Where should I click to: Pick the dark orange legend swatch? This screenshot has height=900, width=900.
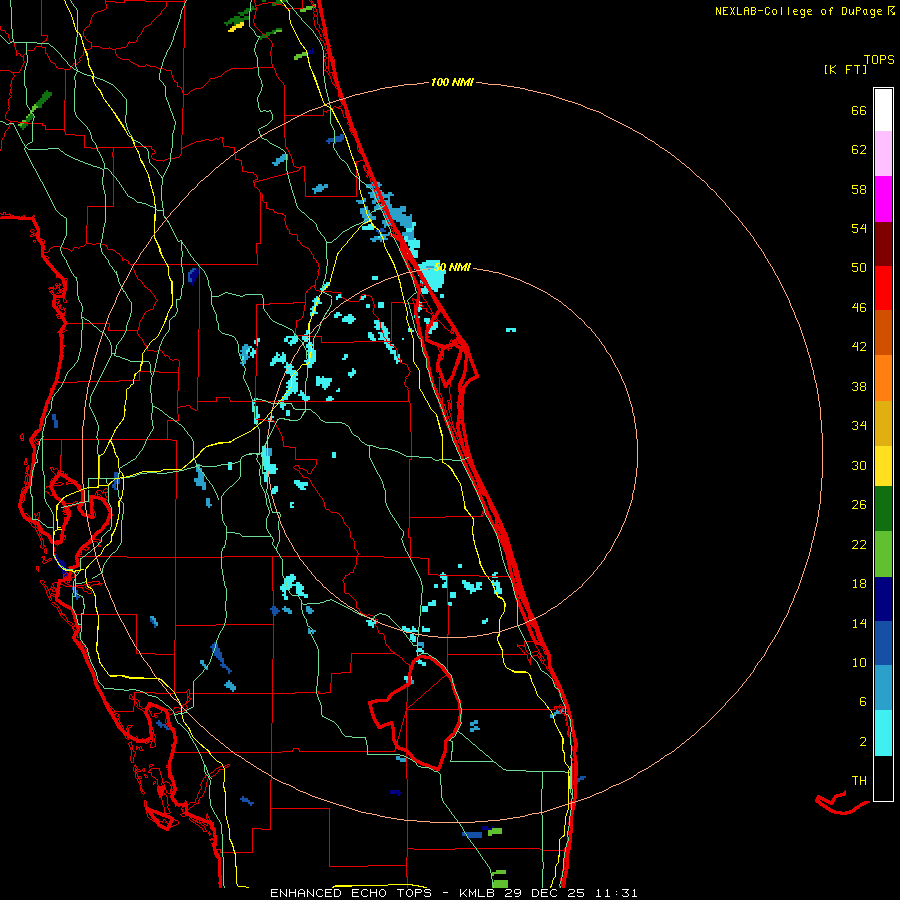pos(883,332)
